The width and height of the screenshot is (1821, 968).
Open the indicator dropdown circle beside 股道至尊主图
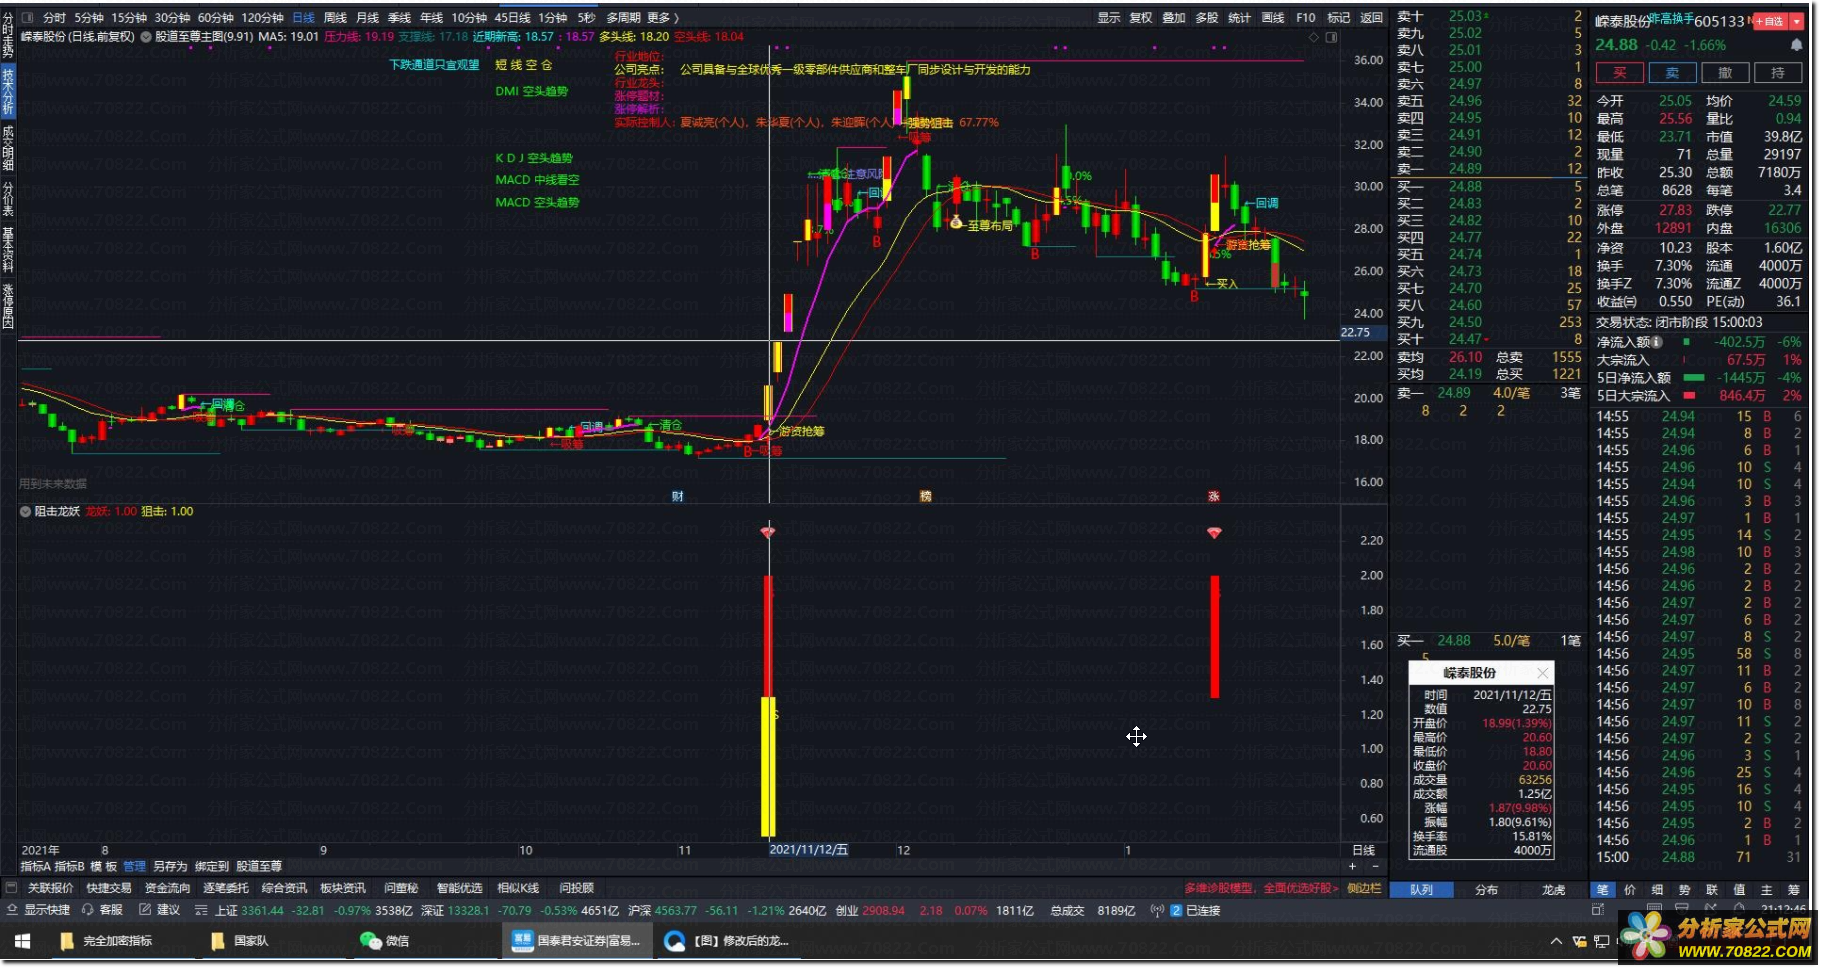(x=146, y=37)
